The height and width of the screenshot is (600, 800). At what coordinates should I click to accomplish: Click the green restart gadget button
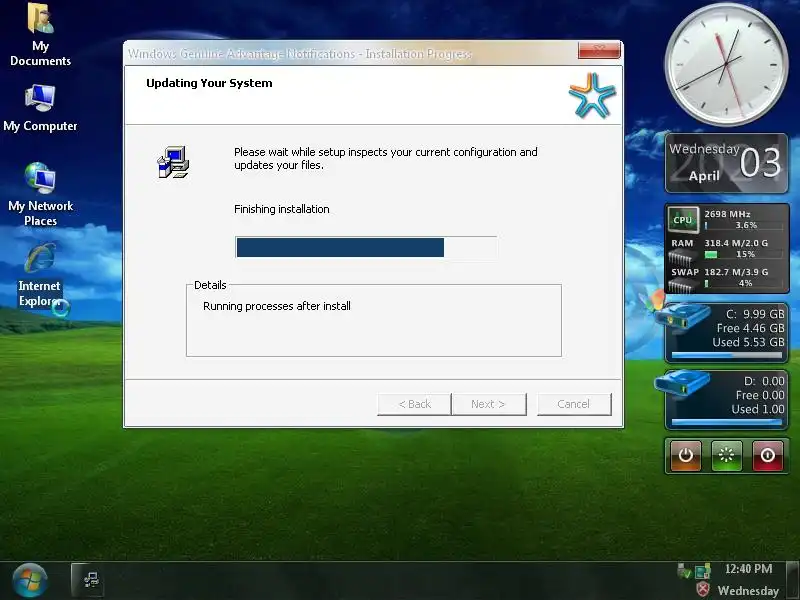(727, 455)
